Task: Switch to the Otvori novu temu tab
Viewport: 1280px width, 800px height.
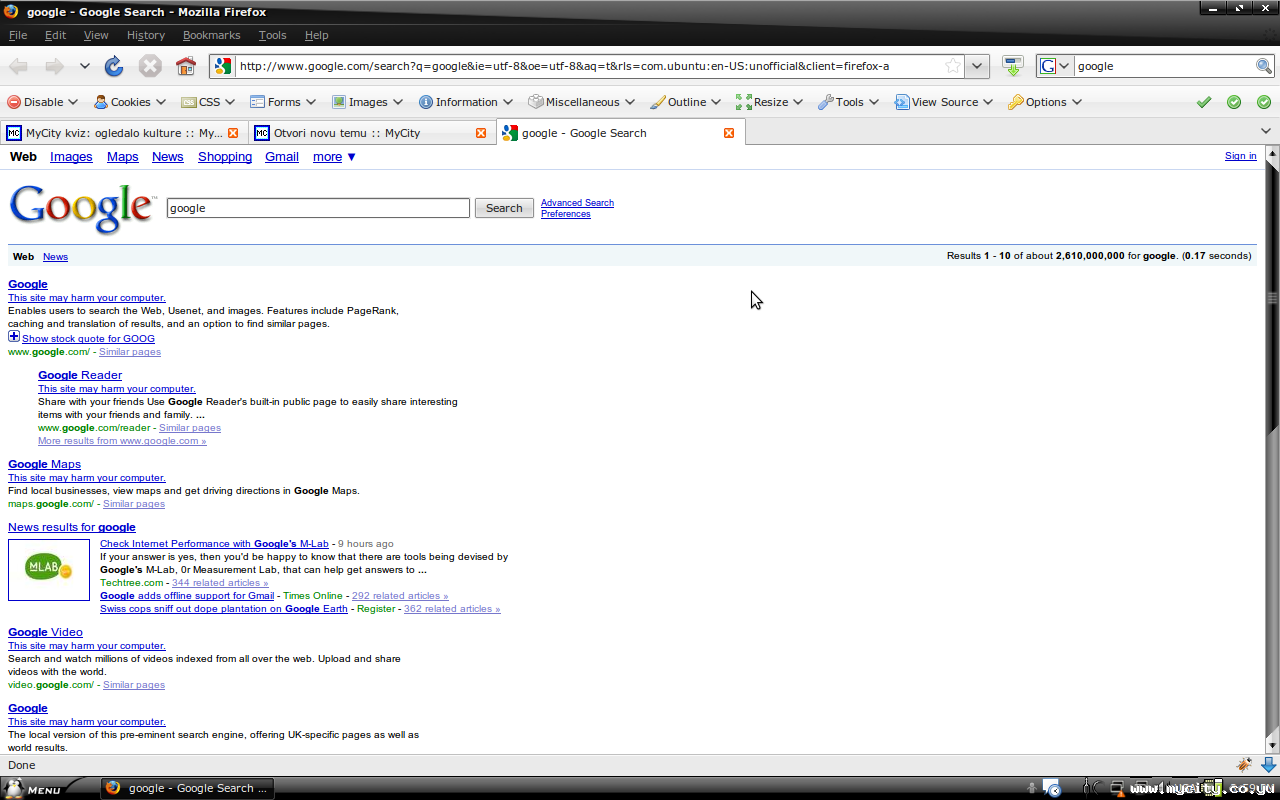Action: (x=371, y=133)
